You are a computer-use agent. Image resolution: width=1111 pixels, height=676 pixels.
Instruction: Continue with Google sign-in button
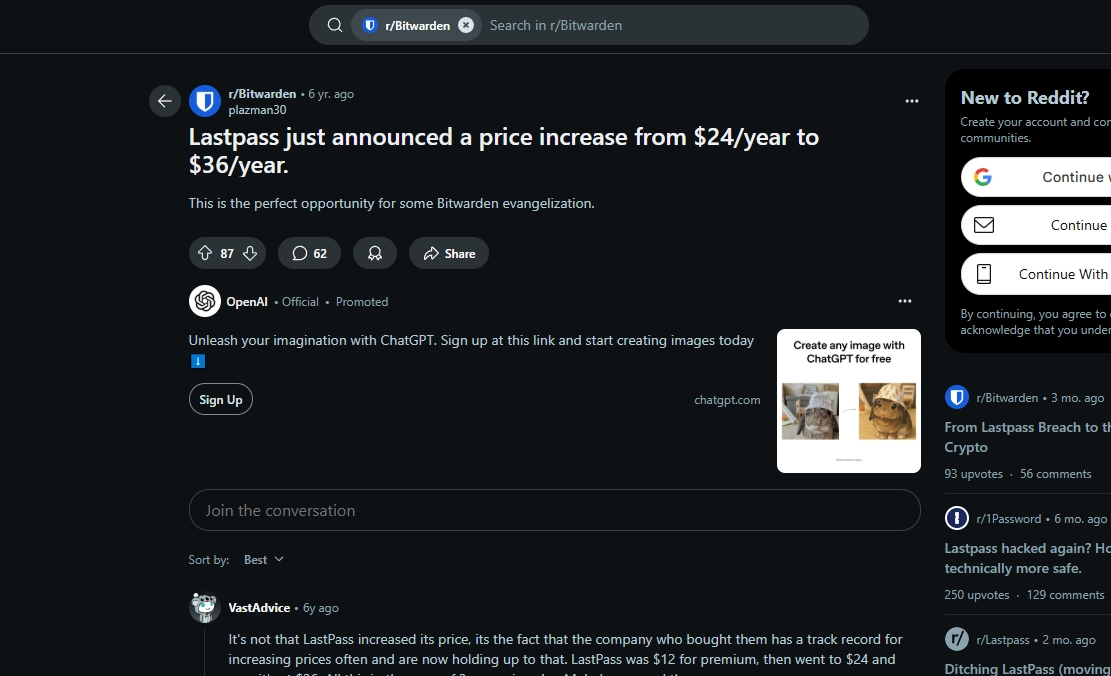(x=1036, y=177)
